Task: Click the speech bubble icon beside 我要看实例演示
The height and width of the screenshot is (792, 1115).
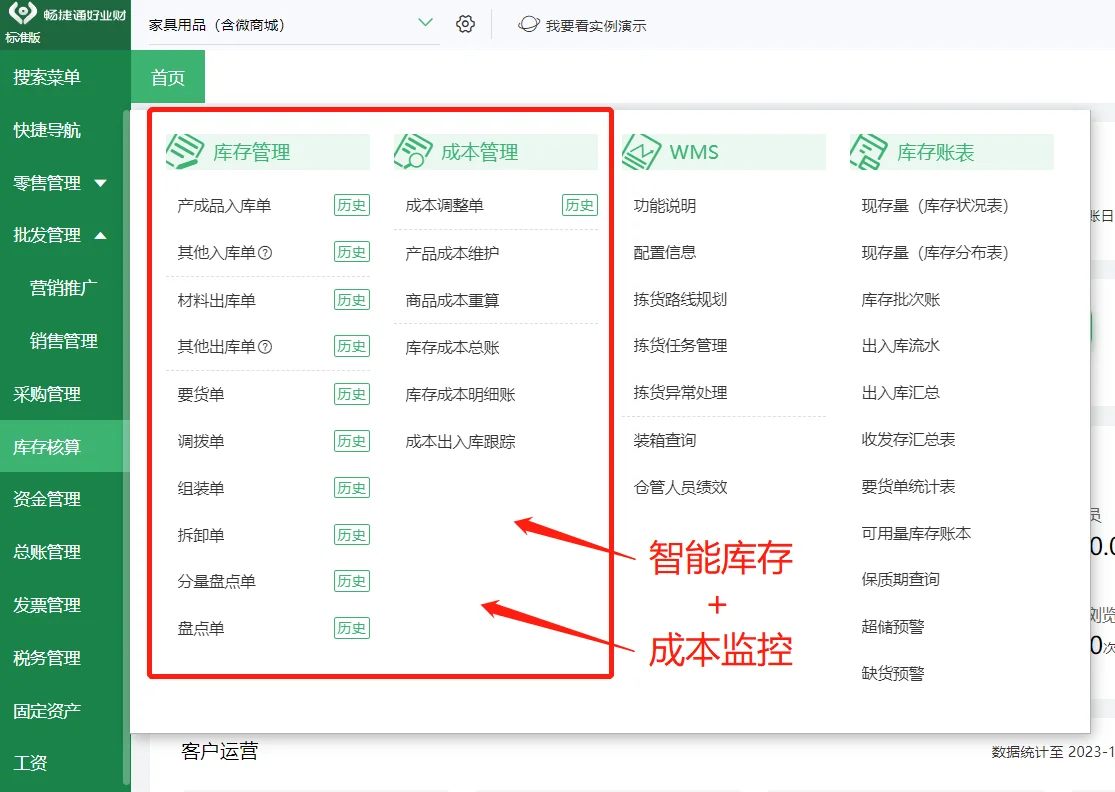Action: tap(528, 25)
